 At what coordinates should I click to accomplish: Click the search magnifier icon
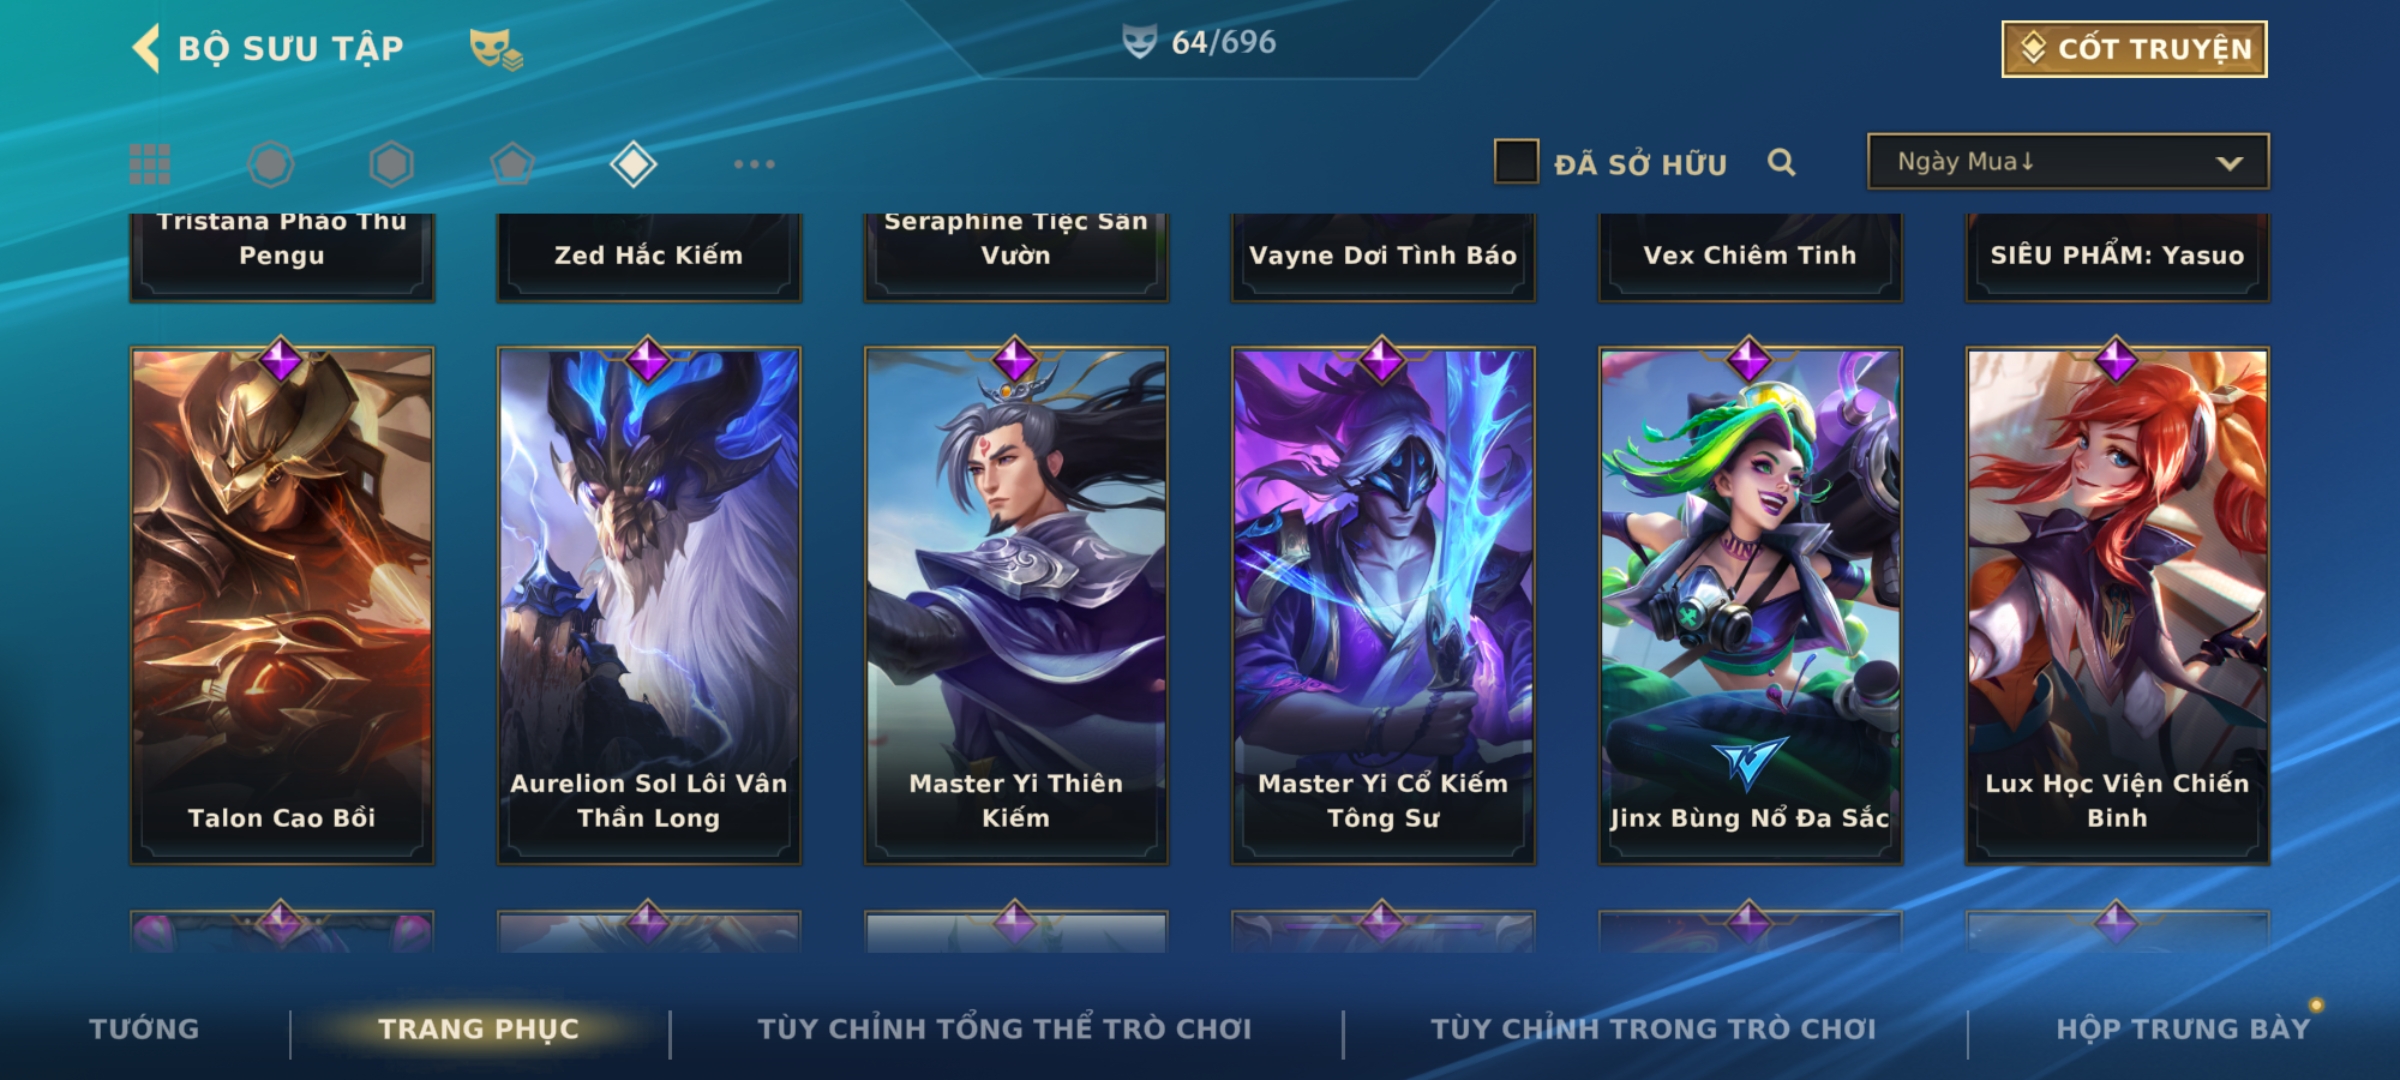coord(1781,162)
